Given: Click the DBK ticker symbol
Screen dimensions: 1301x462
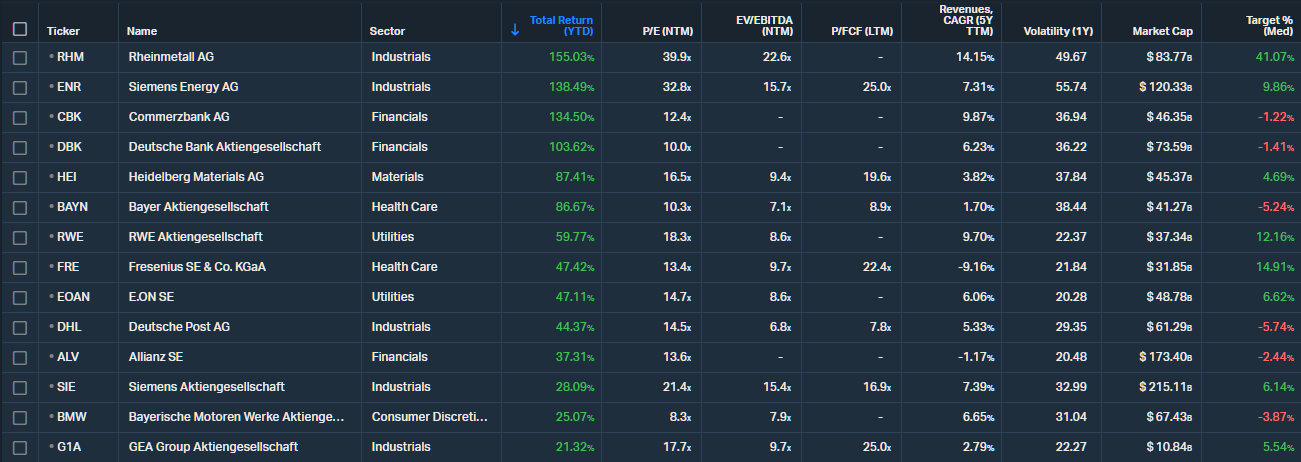Looking at the screenshot, I should coord(71,147).
